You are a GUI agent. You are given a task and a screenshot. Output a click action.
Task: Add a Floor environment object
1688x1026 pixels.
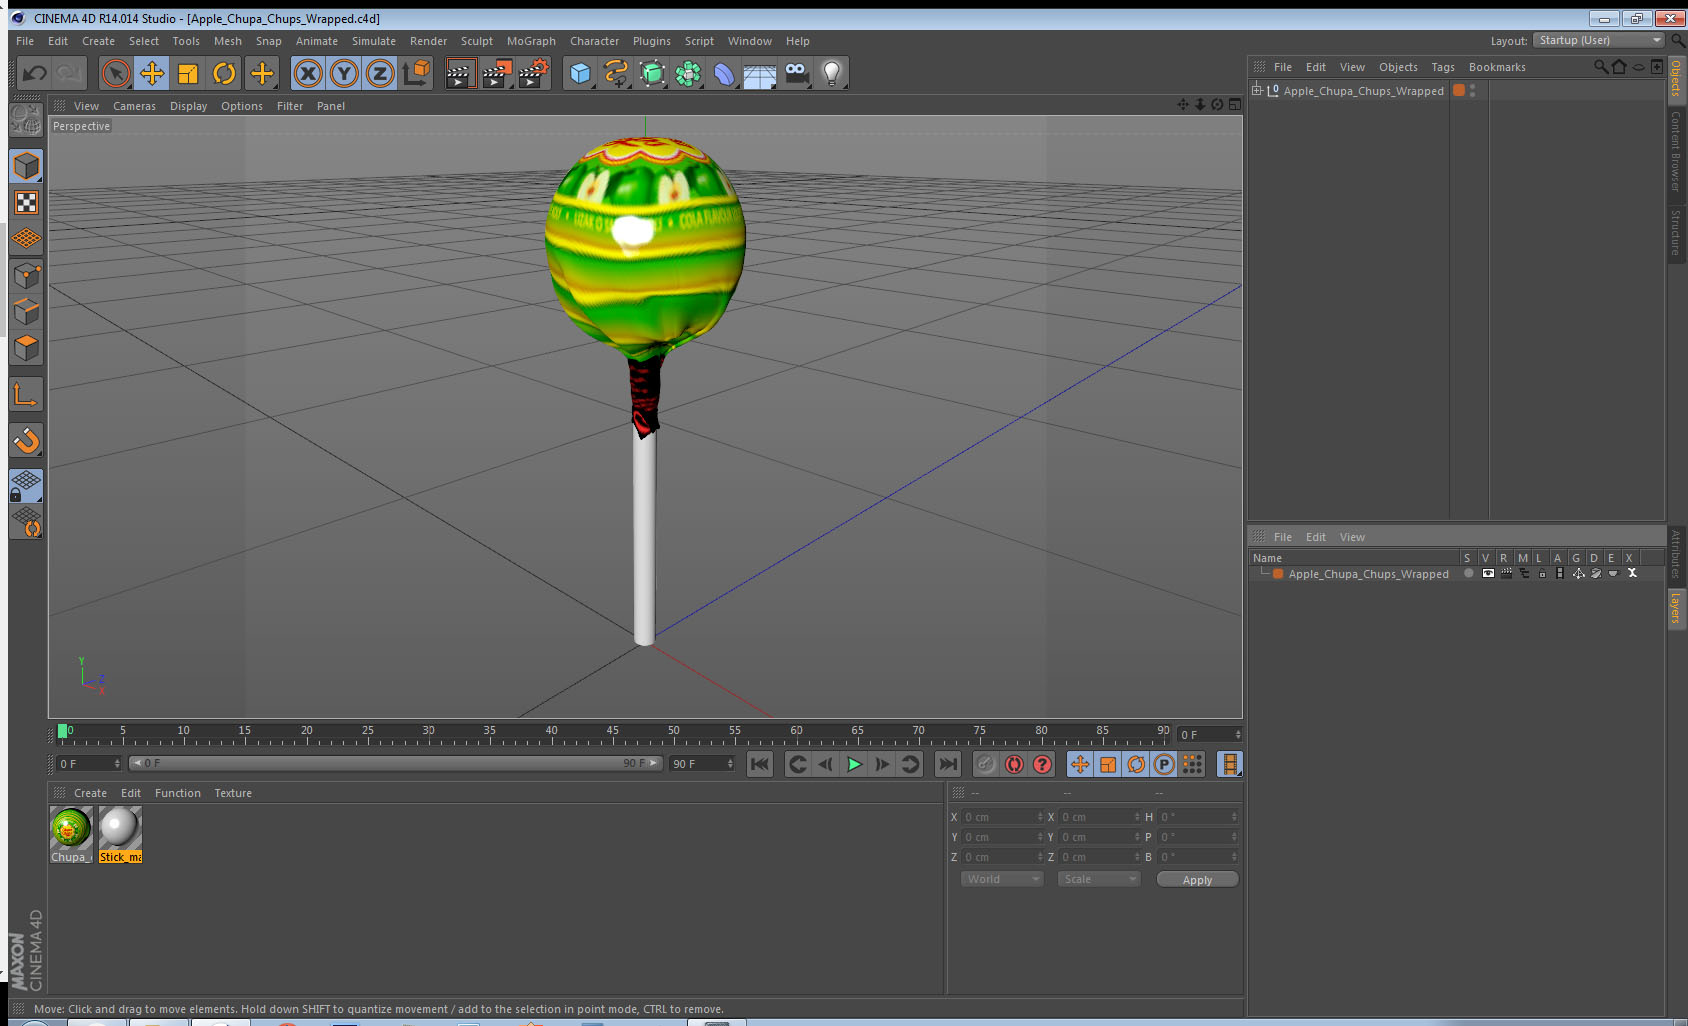click(x=760, y=73)
